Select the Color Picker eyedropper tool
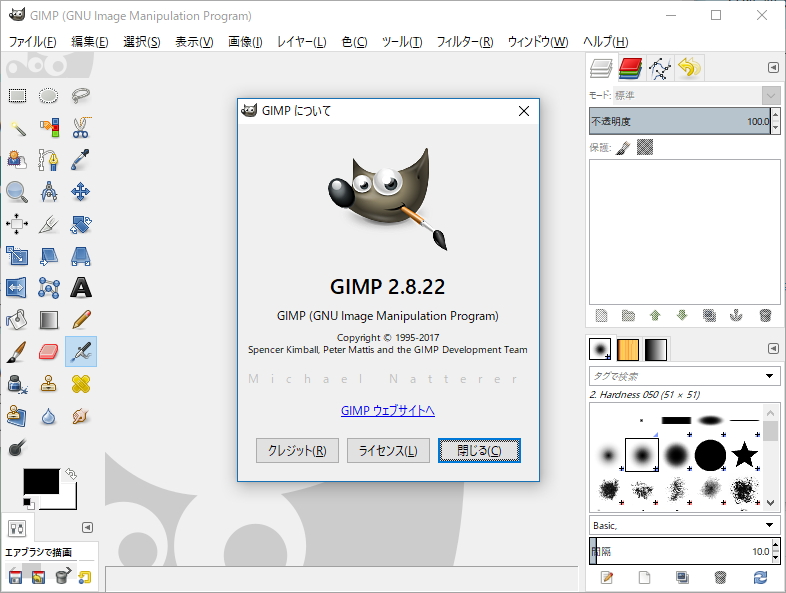 (x=81, y=160)
